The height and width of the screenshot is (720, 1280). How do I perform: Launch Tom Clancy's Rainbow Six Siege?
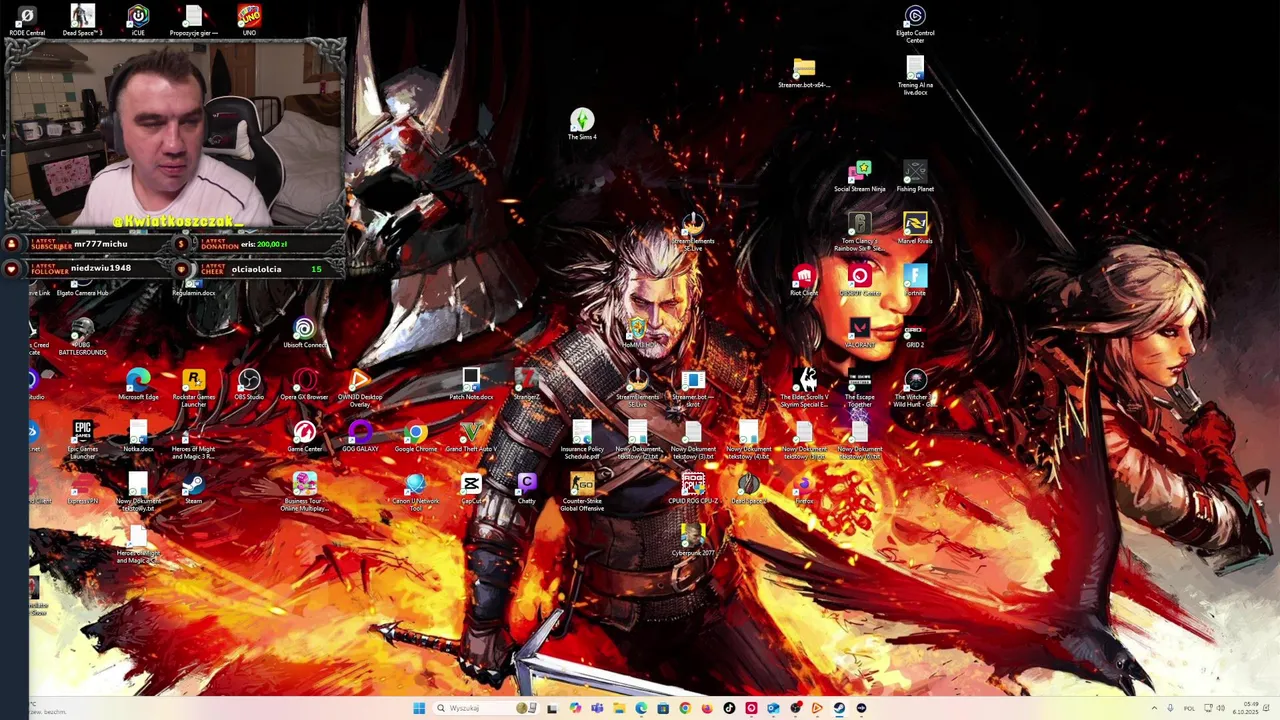[x=860, y=232]
